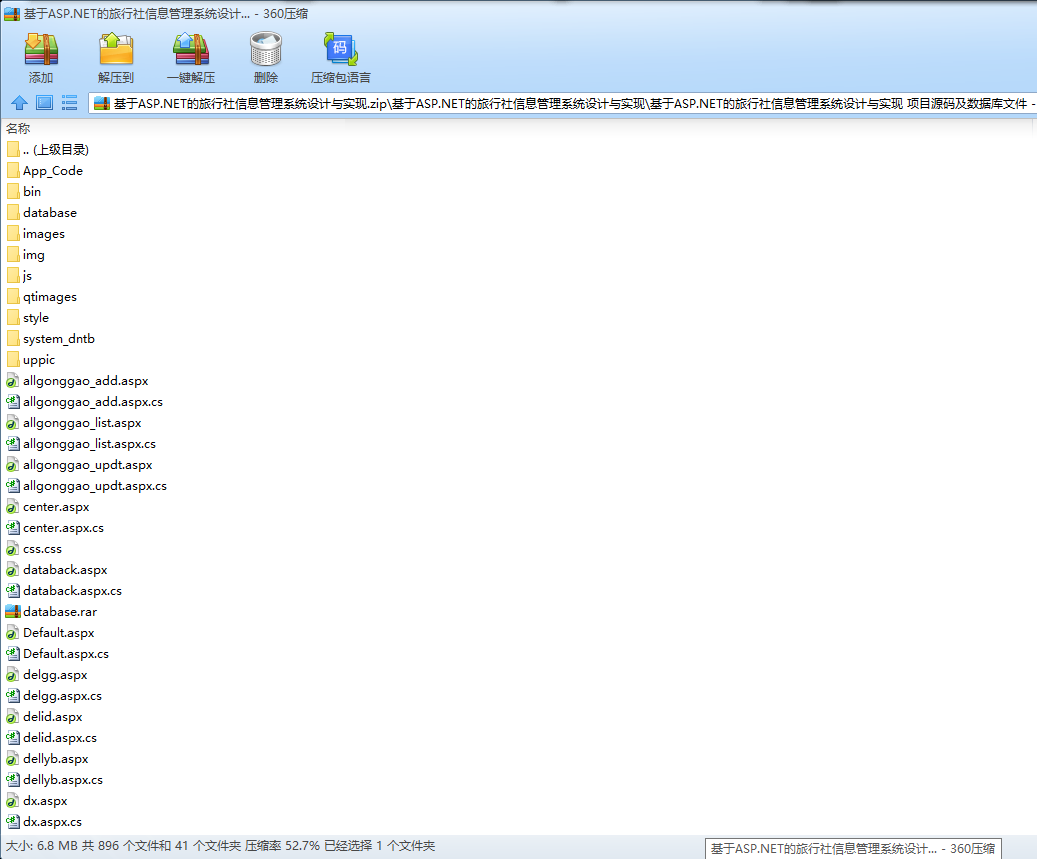Select the qtimages folder icon
This screenshot has height=859, width=1037.
[x=13, y=297]
